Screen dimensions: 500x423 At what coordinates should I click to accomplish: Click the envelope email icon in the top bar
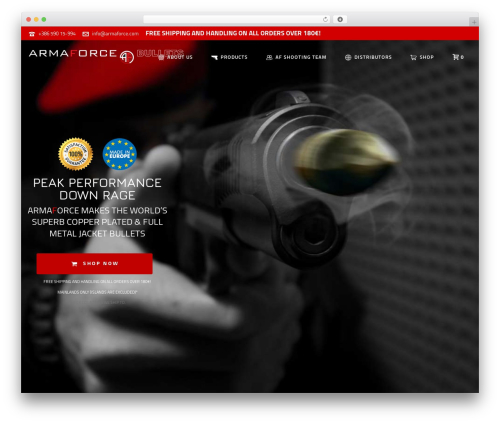pos(86,34)
